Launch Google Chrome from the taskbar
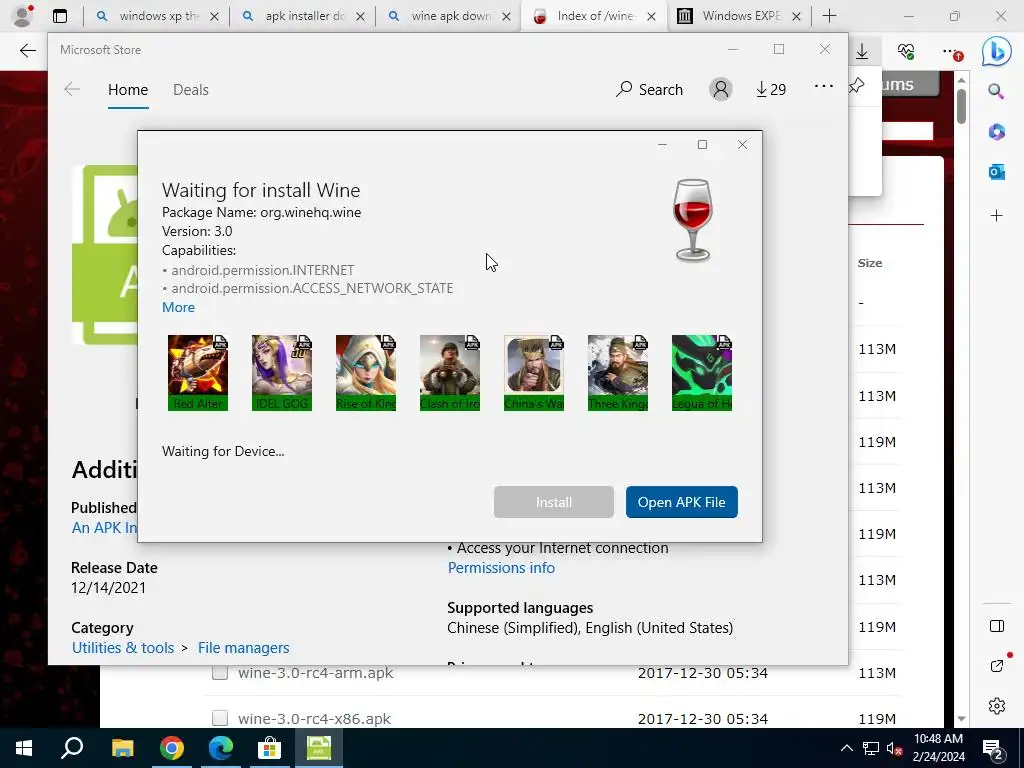 (172, 748)
